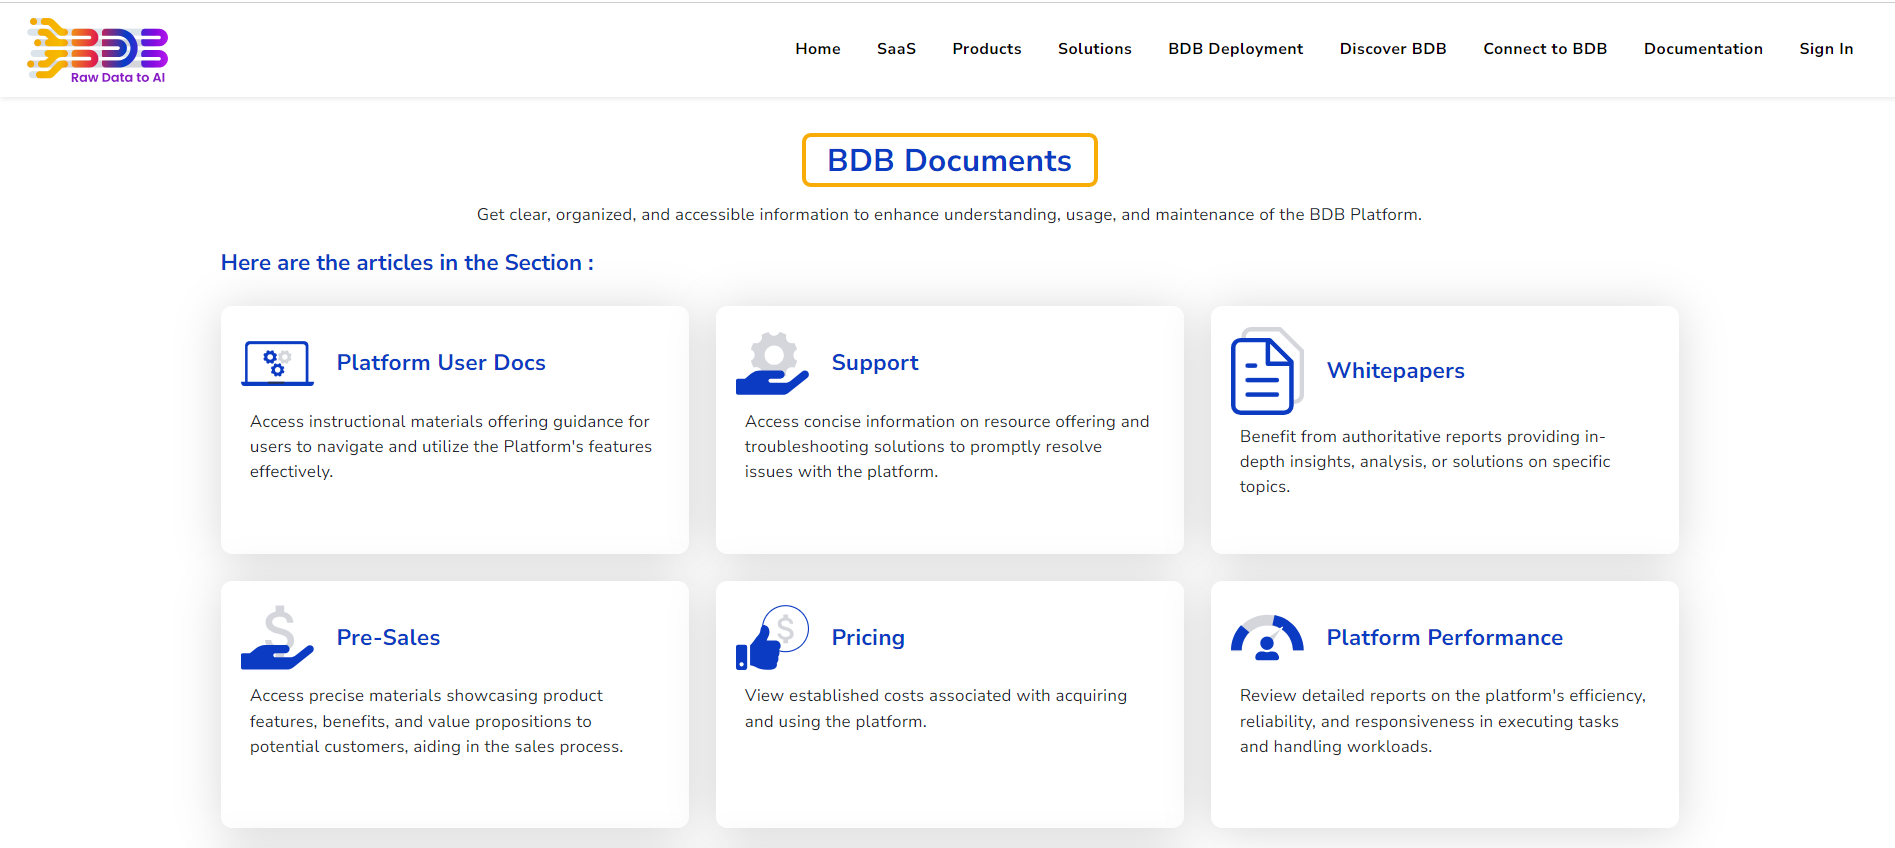The height and width of the screenshot is (848, 1895).
Task: Click the Support gear-in-hand icon
Action: click(x=771, y=363)
